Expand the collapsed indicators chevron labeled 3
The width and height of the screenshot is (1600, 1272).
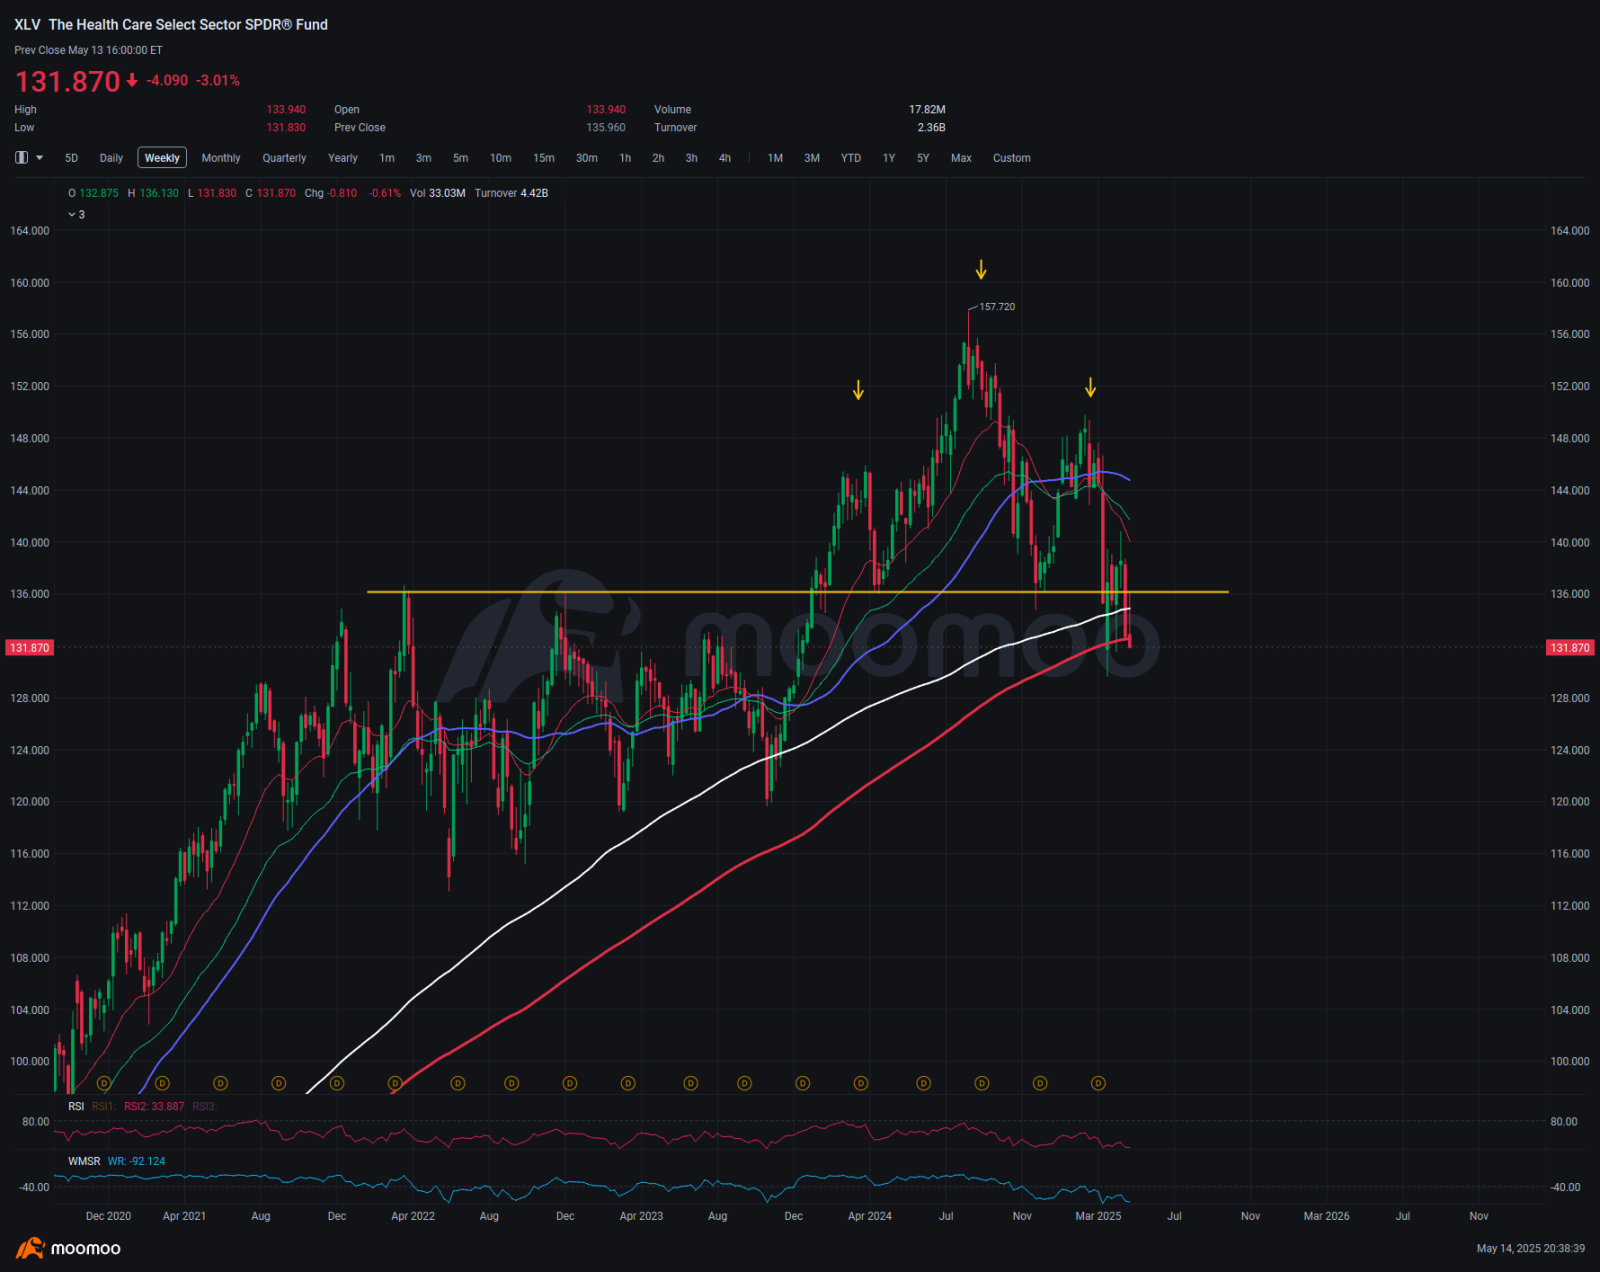tap(76, 214)
